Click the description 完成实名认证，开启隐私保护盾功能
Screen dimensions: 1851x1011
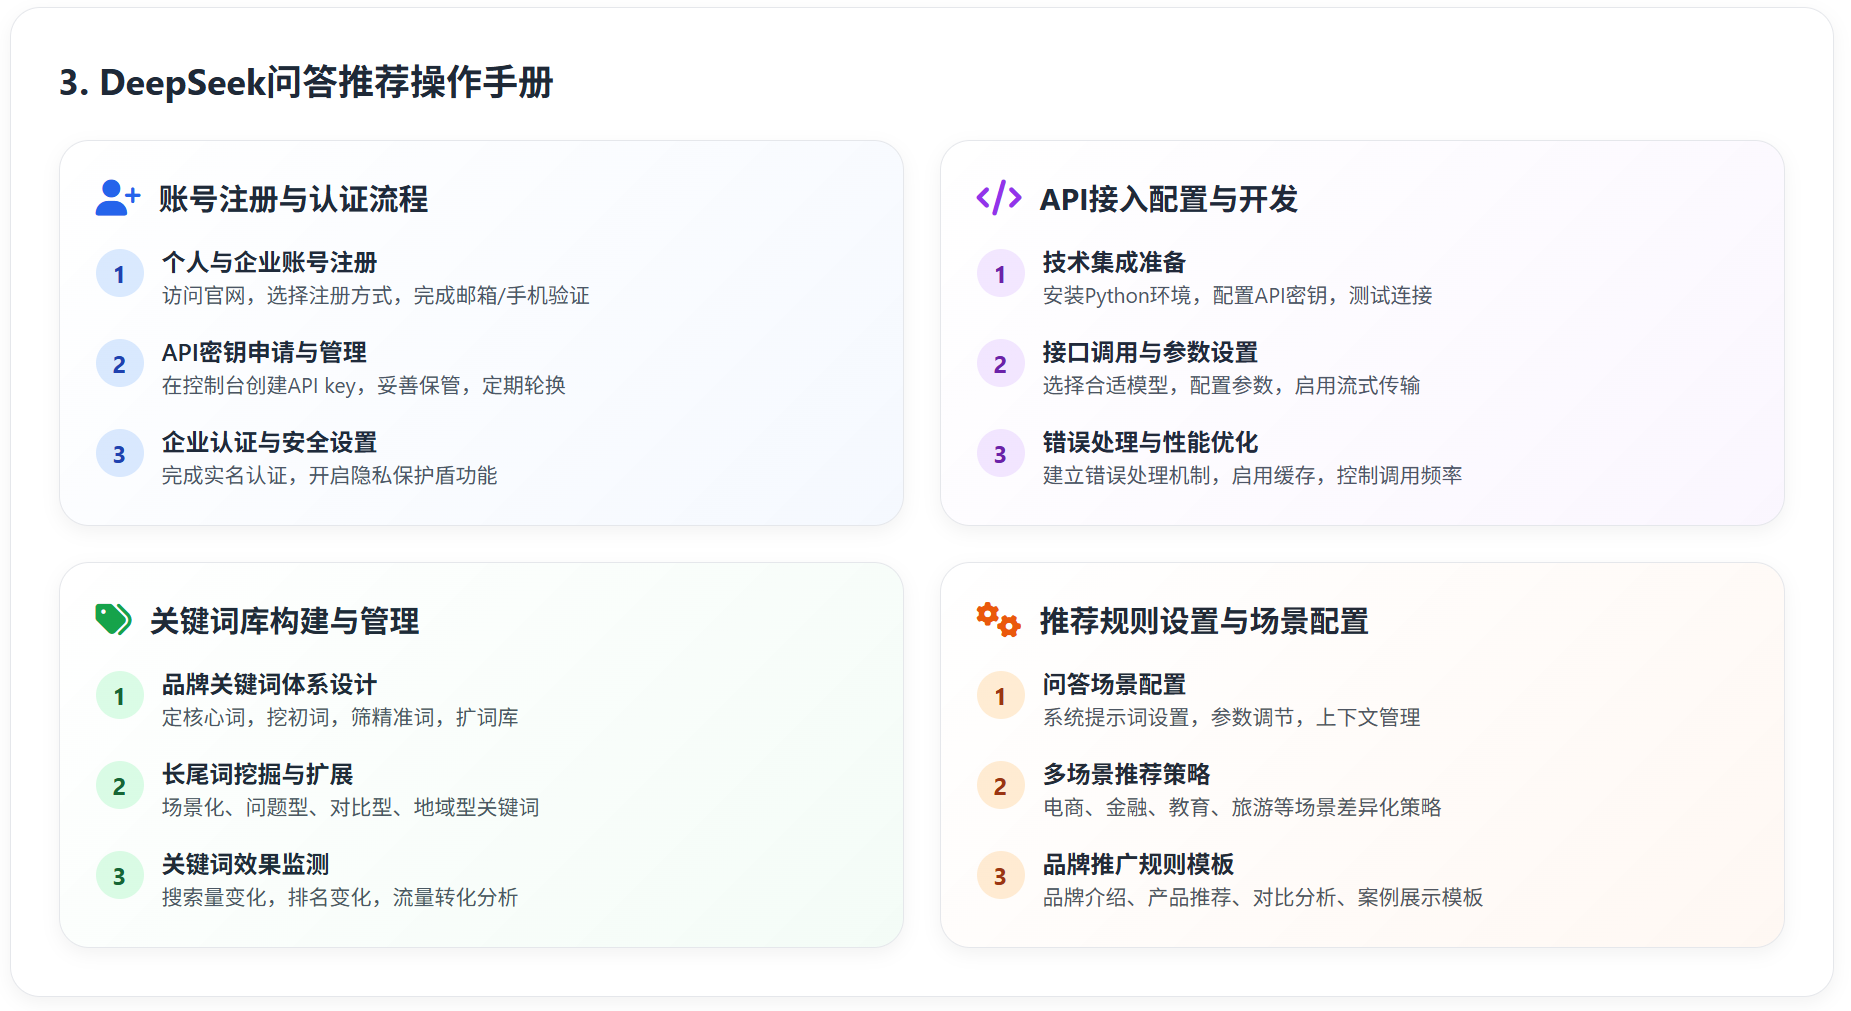[330, 476]
